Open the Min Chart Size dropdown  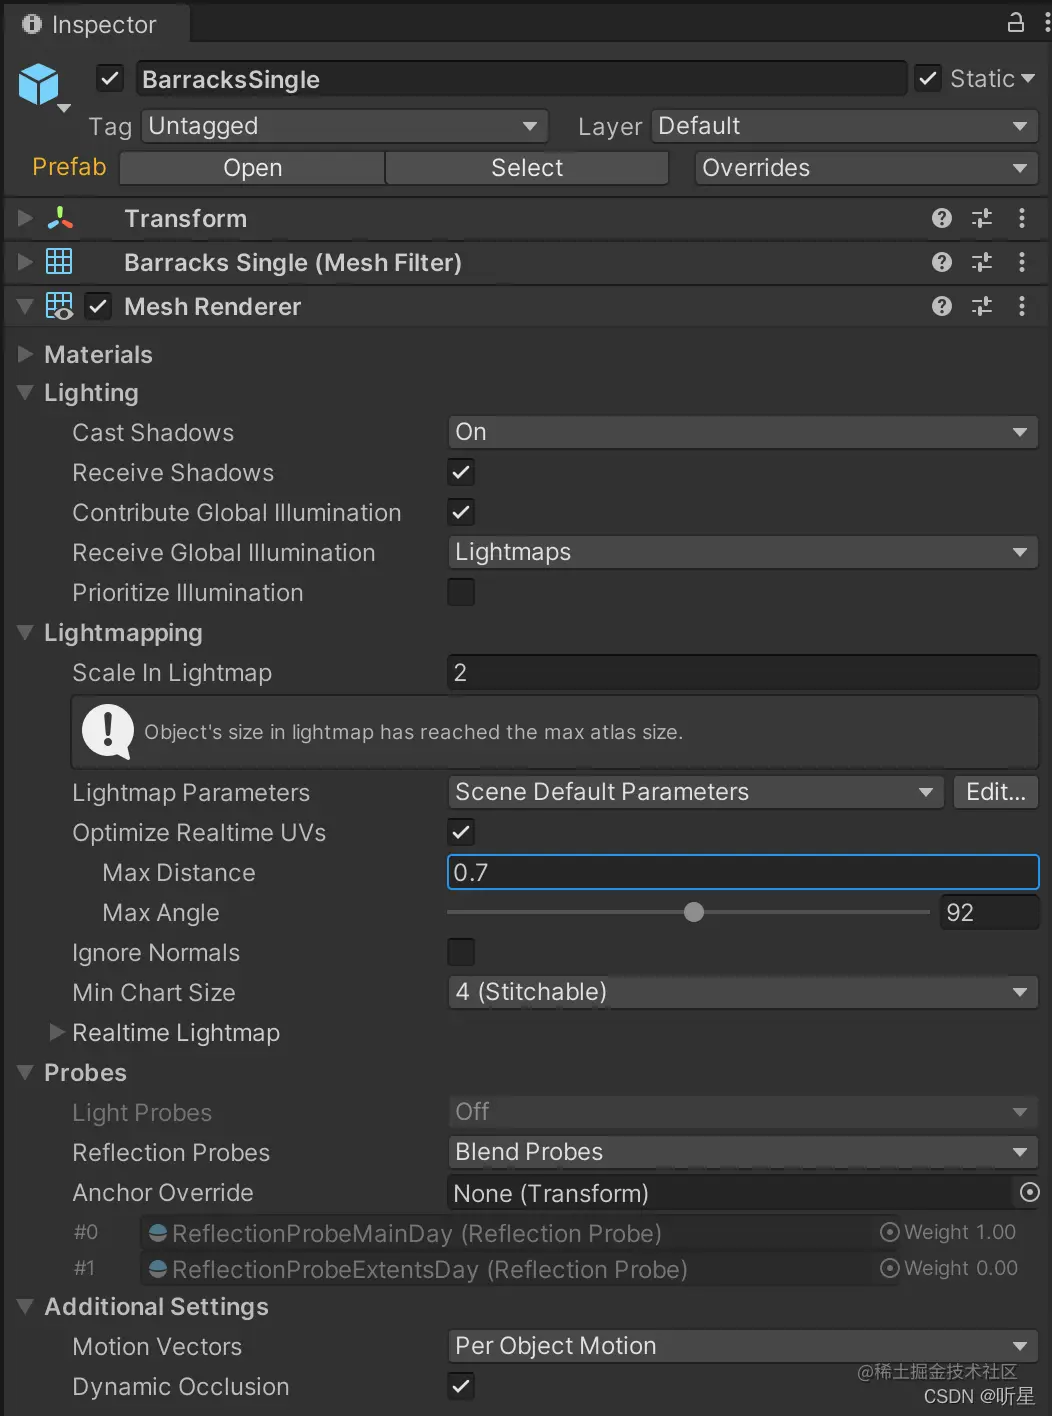[x=741, y=992]
